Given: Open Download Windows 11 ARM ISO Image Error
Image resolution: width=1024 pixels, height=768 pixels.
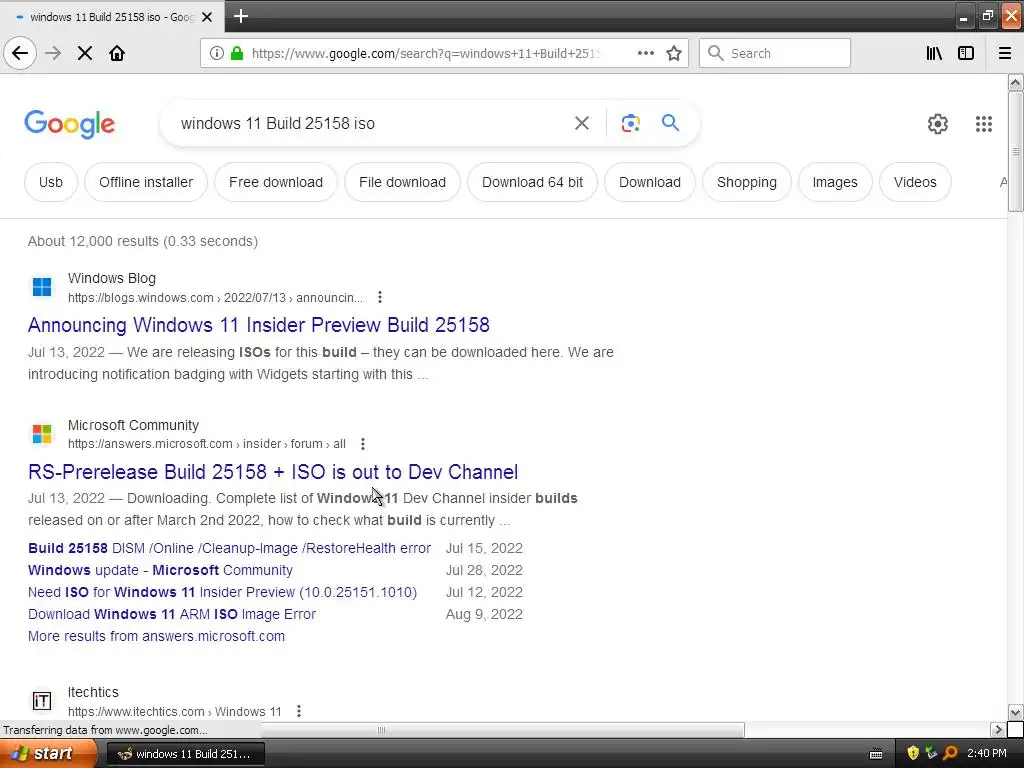Looking at the screenshot, I should (172, 615).
